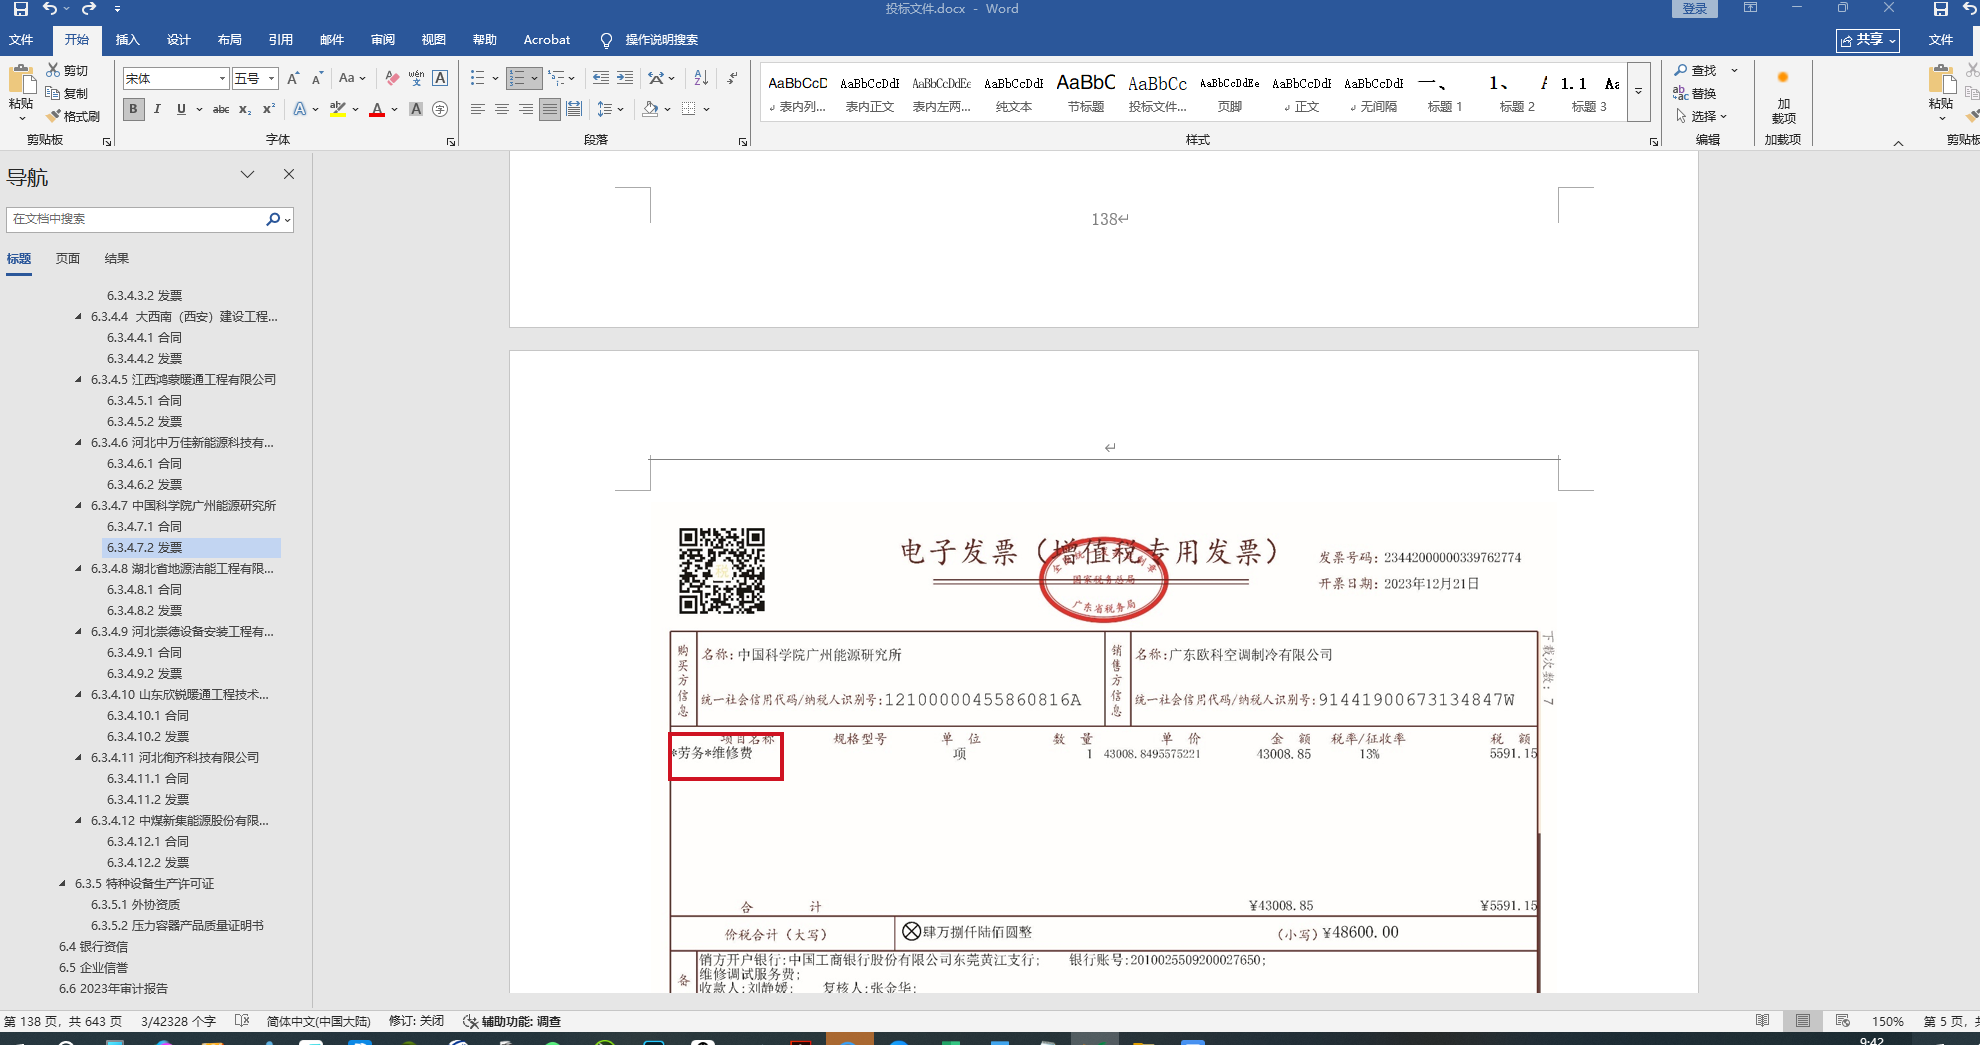Toggle subscript formatting
Viewport: 1980px width, 1045px height.
245,109
